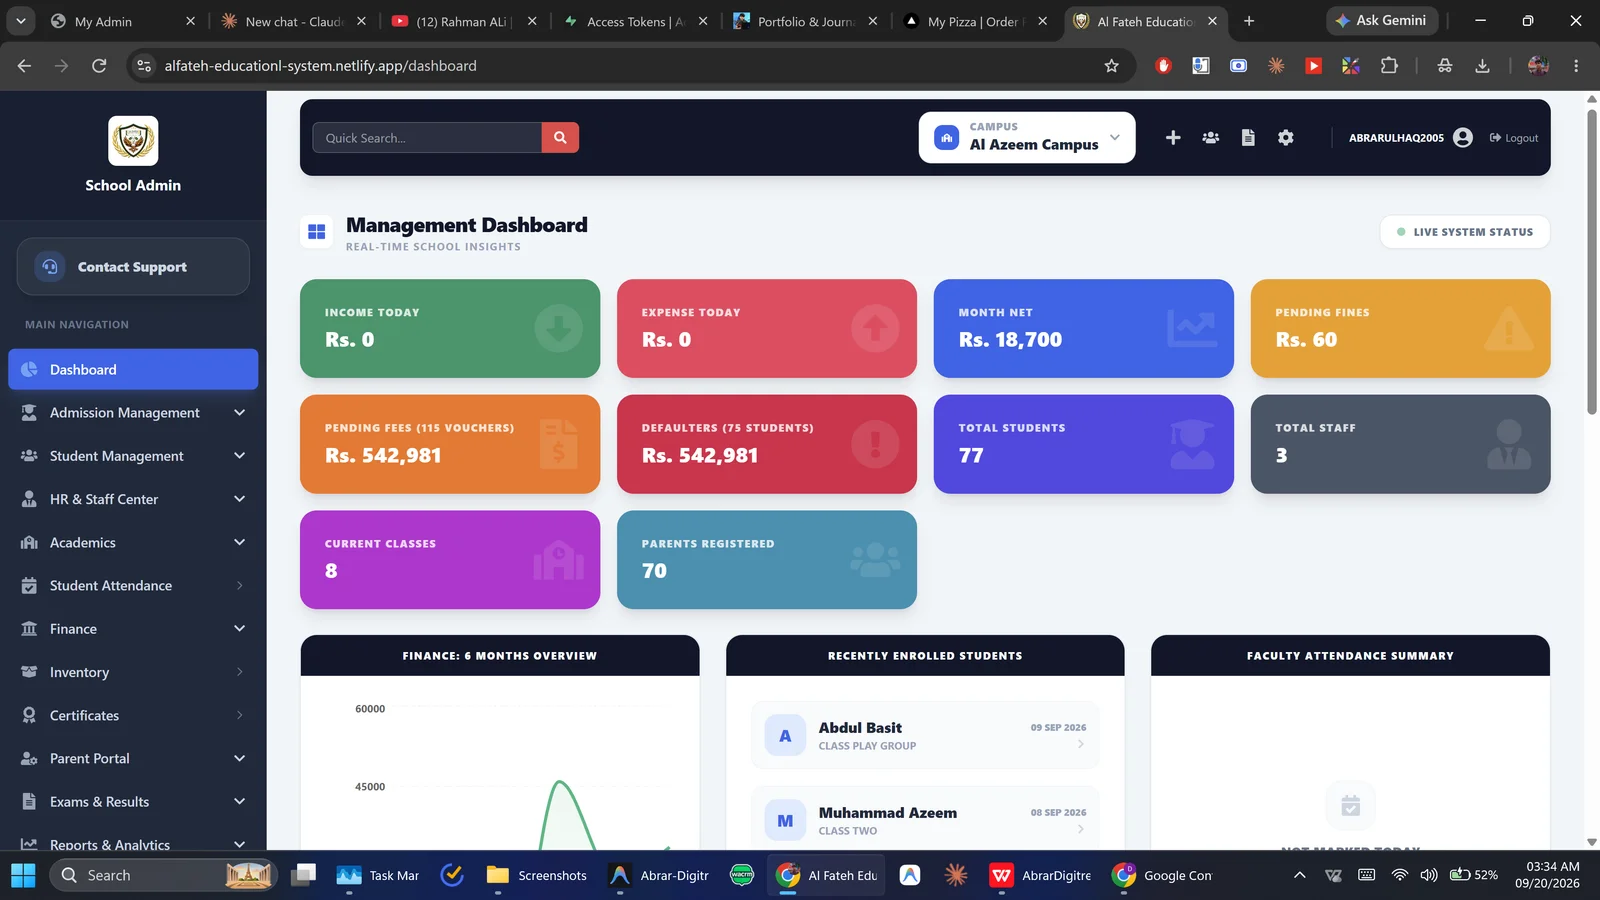Screen dimensions: 1600x900
Task: Open the Windows Start menu icon
Action: click(23, 875)
